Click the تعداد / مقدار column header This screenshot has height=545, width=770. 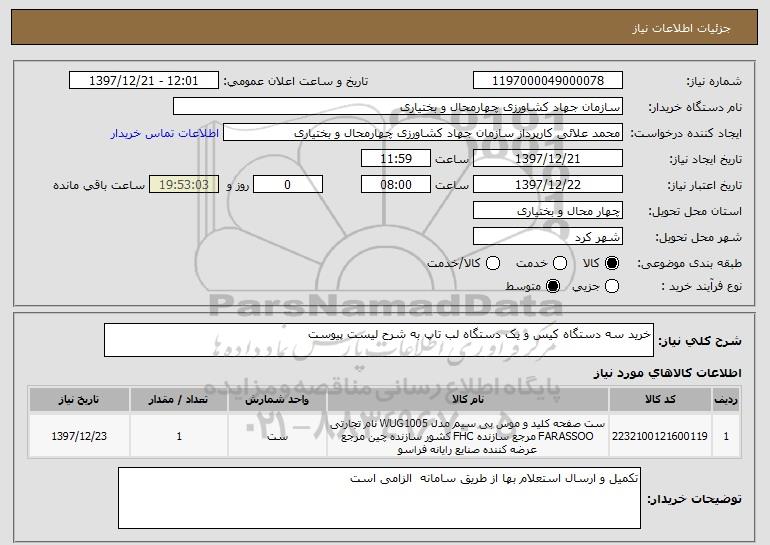point(179,400)
